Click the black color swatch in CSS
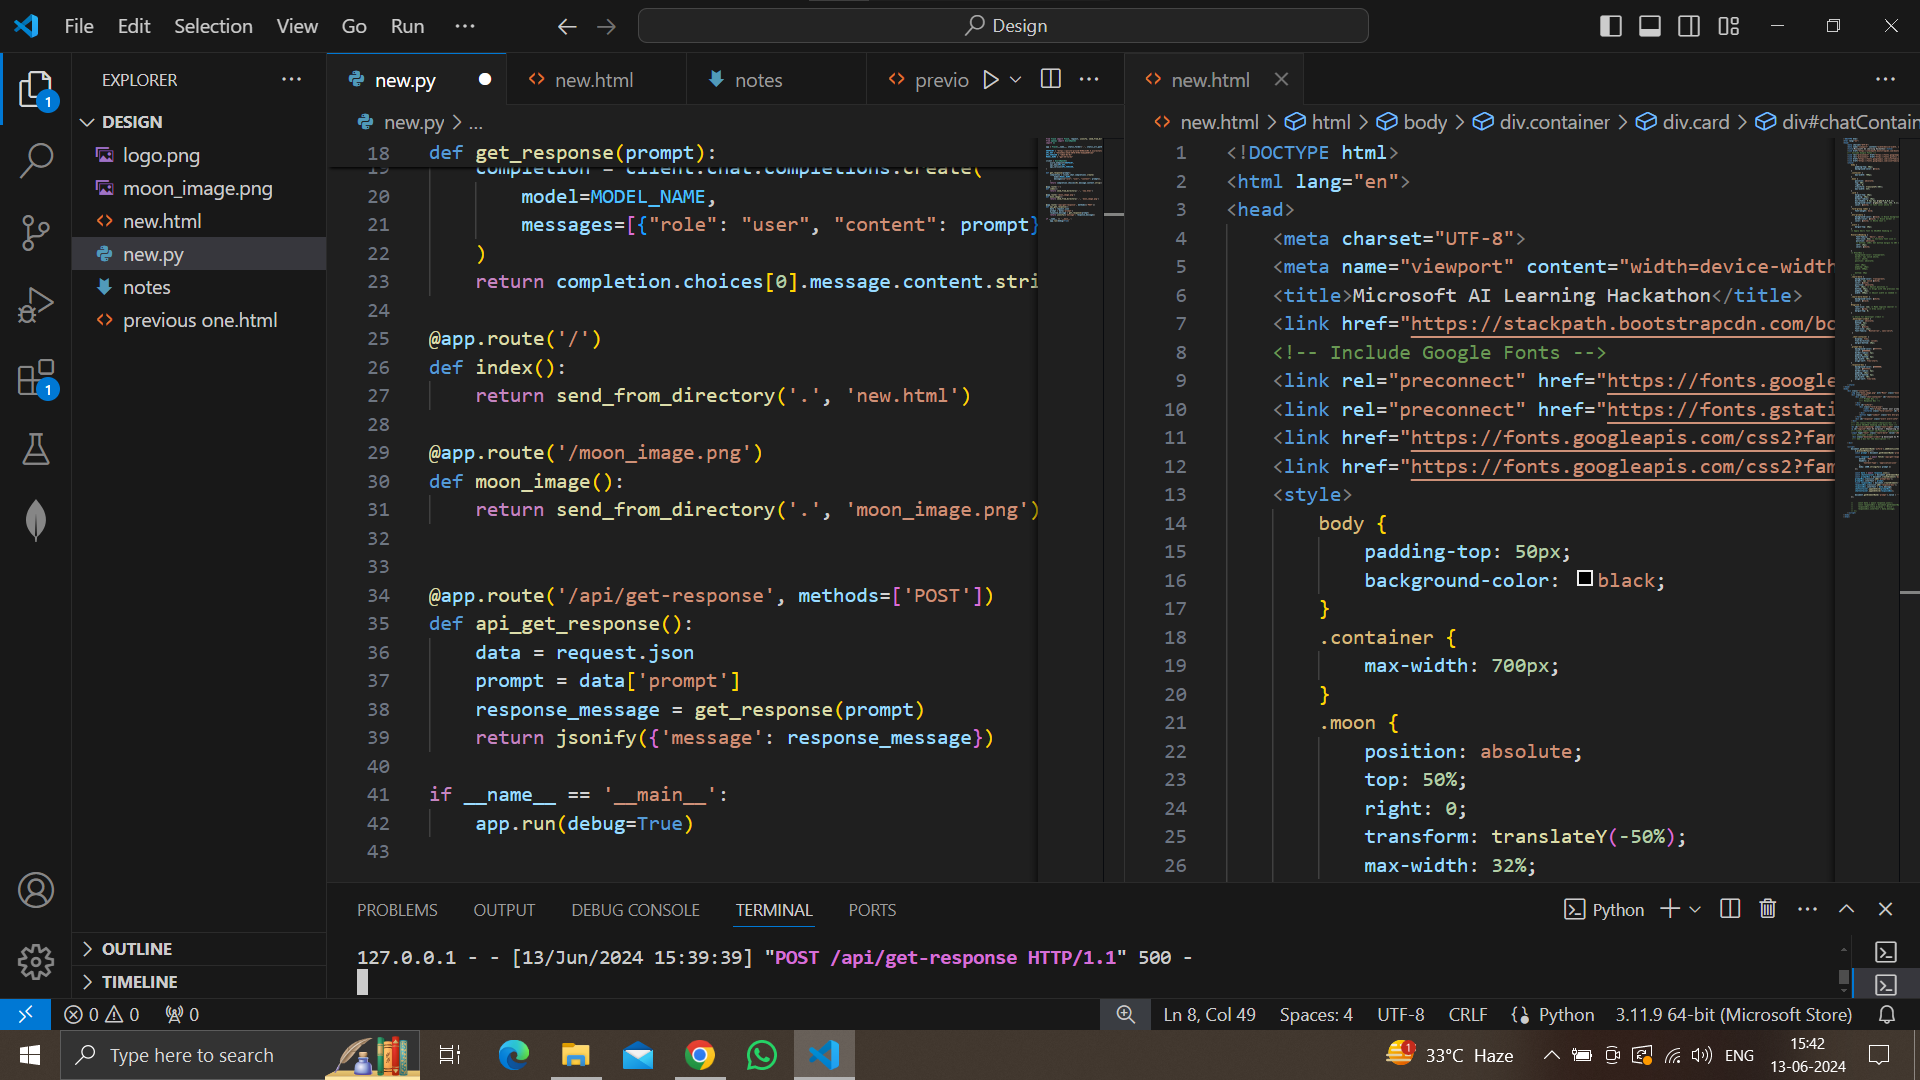1920x1080 pixels. (x=1584, y=579)
